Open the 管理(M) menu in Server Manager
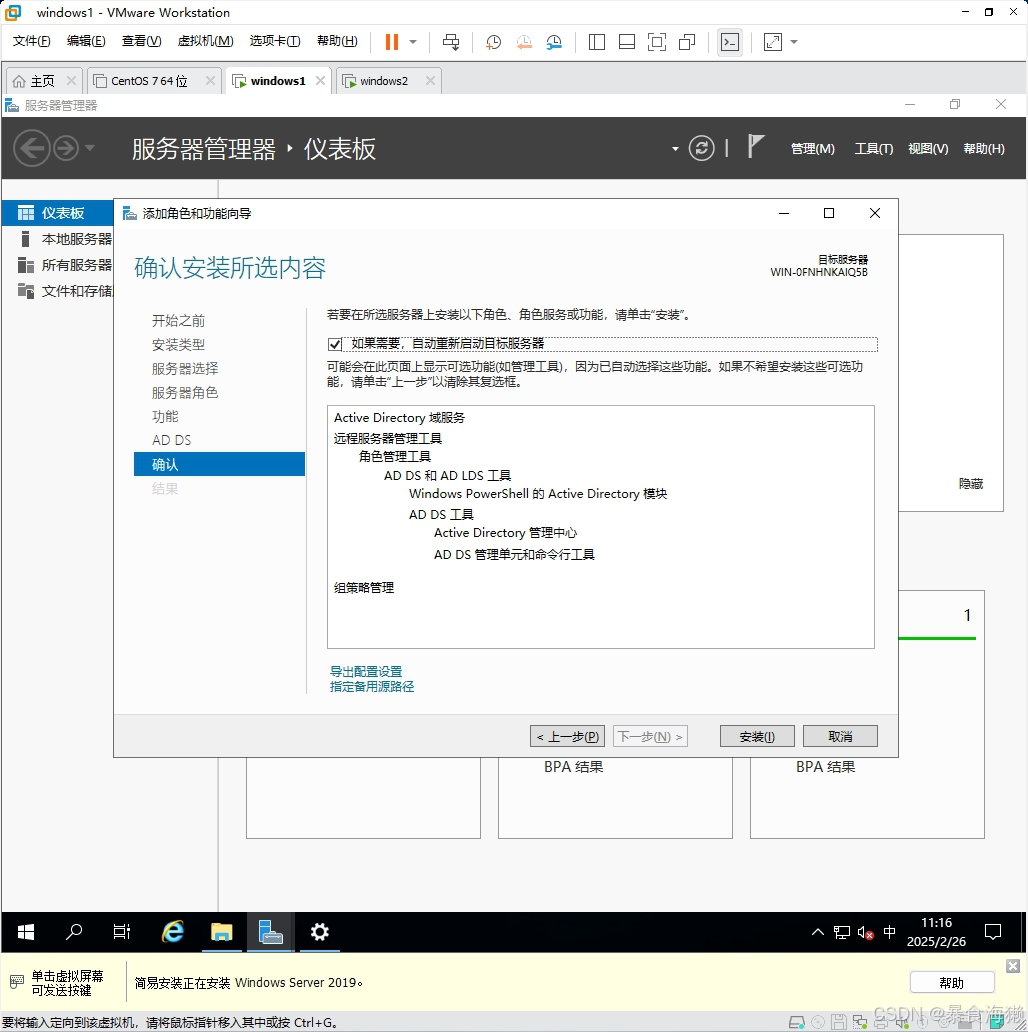 point(813,149)
